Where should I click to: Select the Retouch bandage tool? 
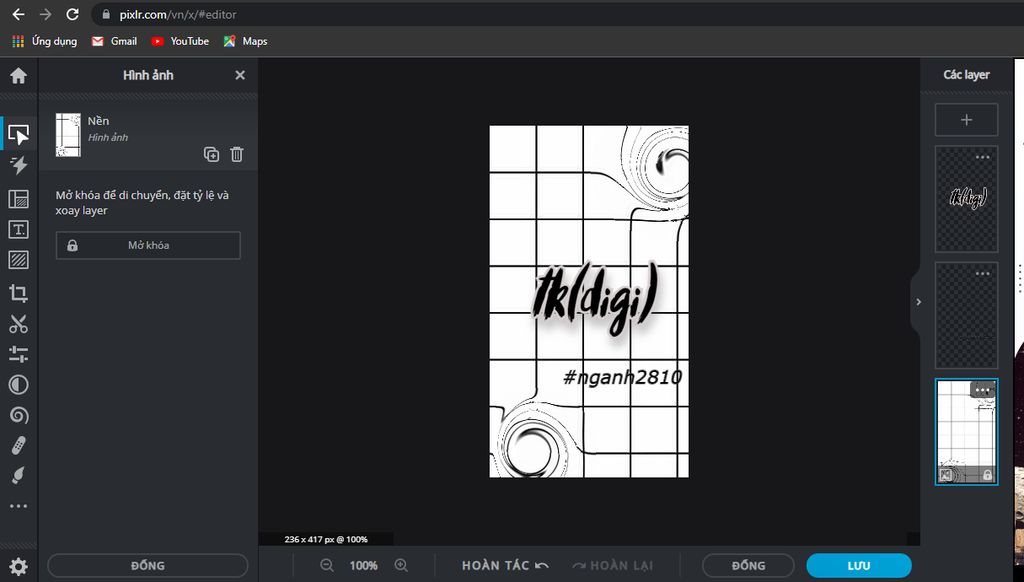point(18,446)
